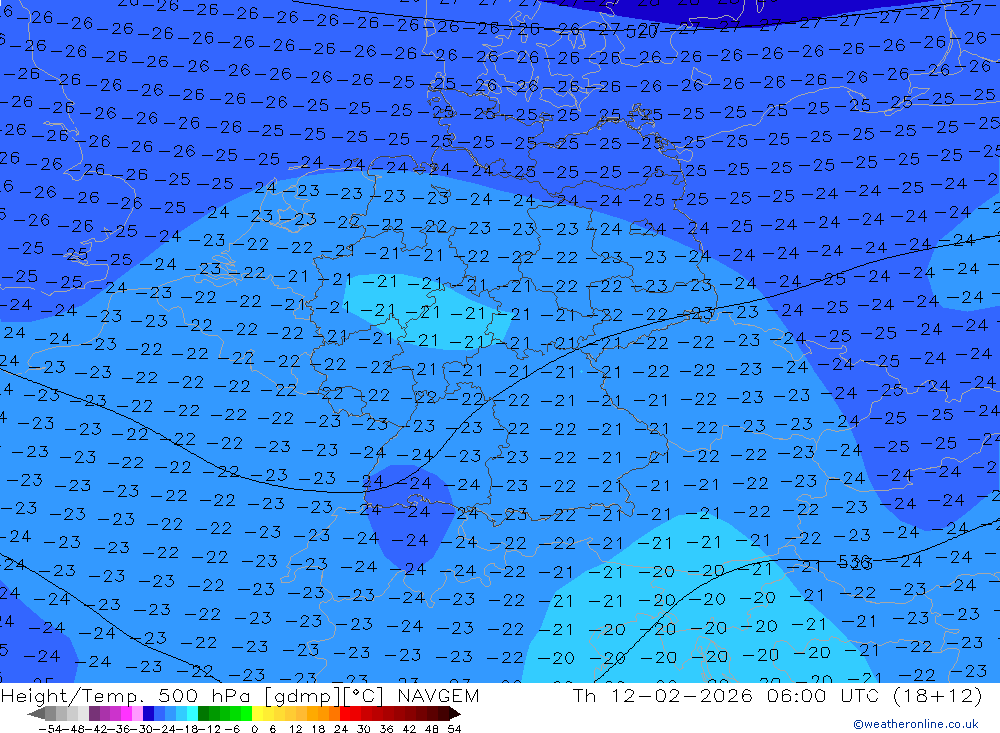This screenshot has height=733, width=1000.
Task: Click the '[°C]' unit label in title
Action: [x=364, y=696]
